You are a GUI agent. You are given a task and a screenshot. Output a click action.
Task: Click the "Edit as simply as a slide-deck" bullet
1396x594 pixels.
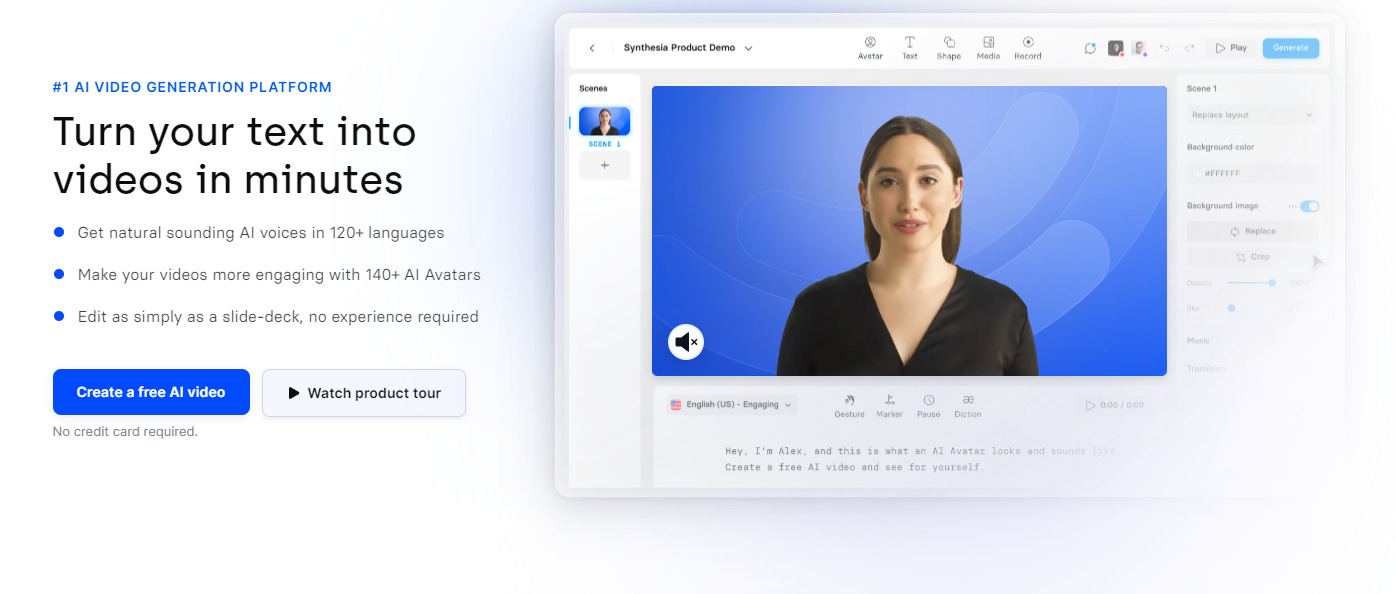[278, 317]
